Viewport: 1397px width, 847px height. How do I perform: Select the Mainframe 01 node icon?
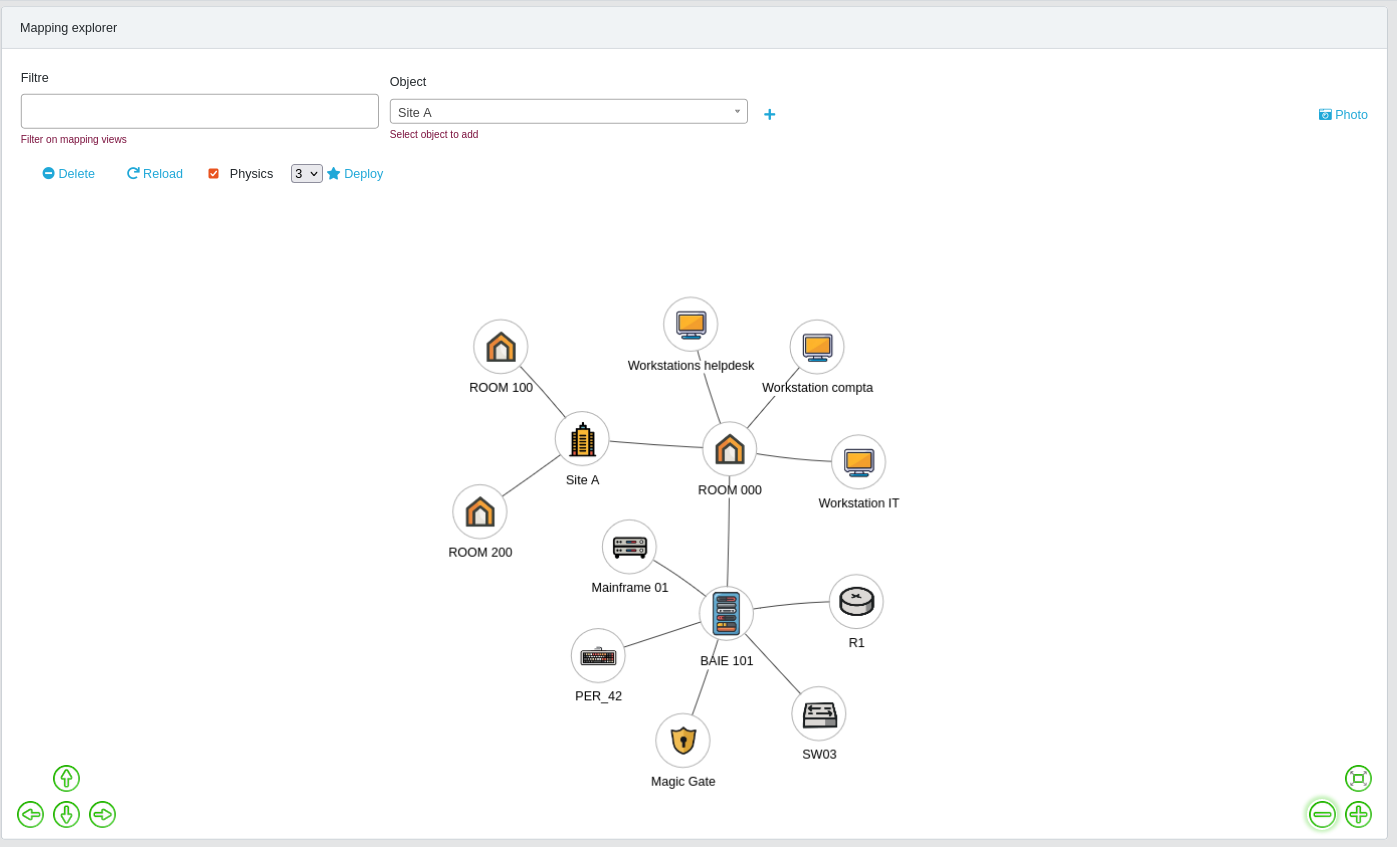click(629, 547)
